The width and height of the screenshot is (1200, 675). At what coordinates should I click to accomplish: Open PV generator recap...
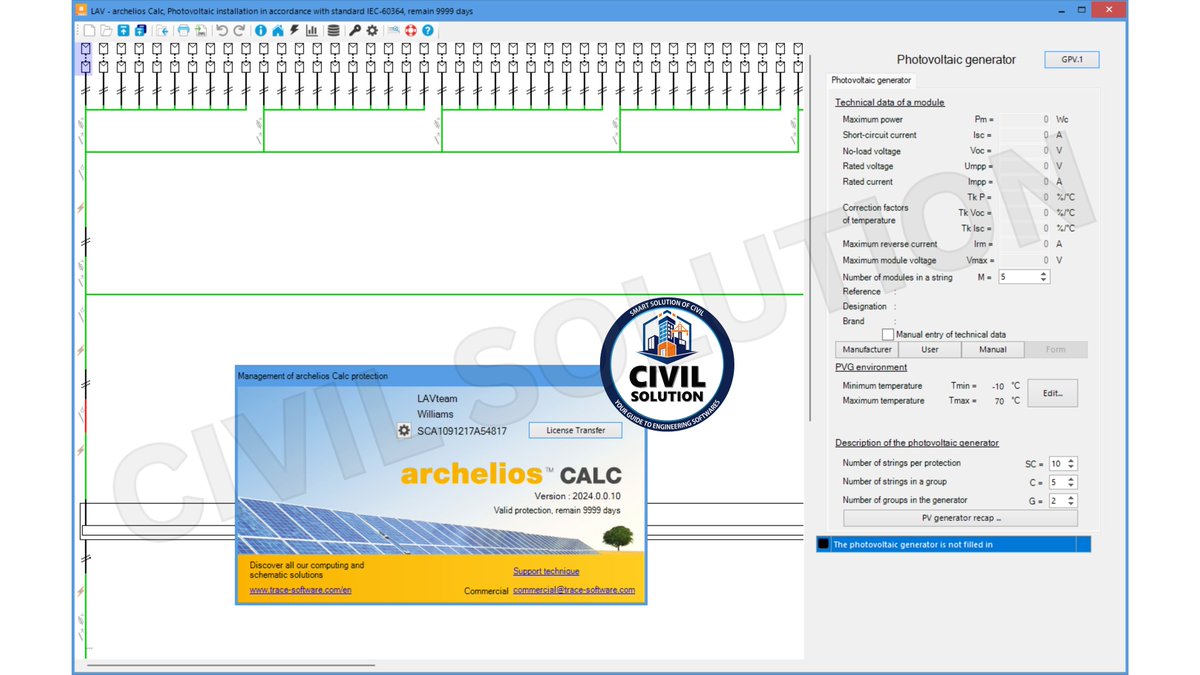point(961,518)
